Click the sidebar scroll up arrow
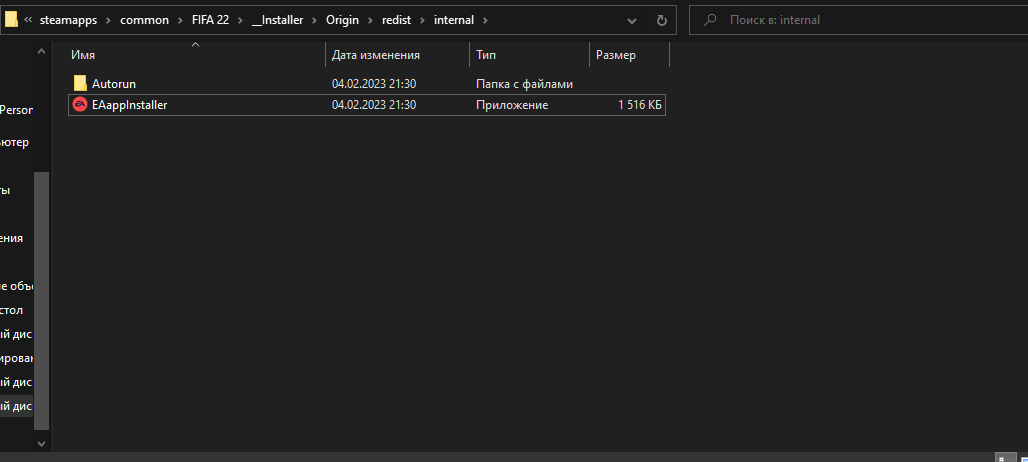The height and width of the screenshot is (462, 1028). pyautogui.click(x=41, y=51)
